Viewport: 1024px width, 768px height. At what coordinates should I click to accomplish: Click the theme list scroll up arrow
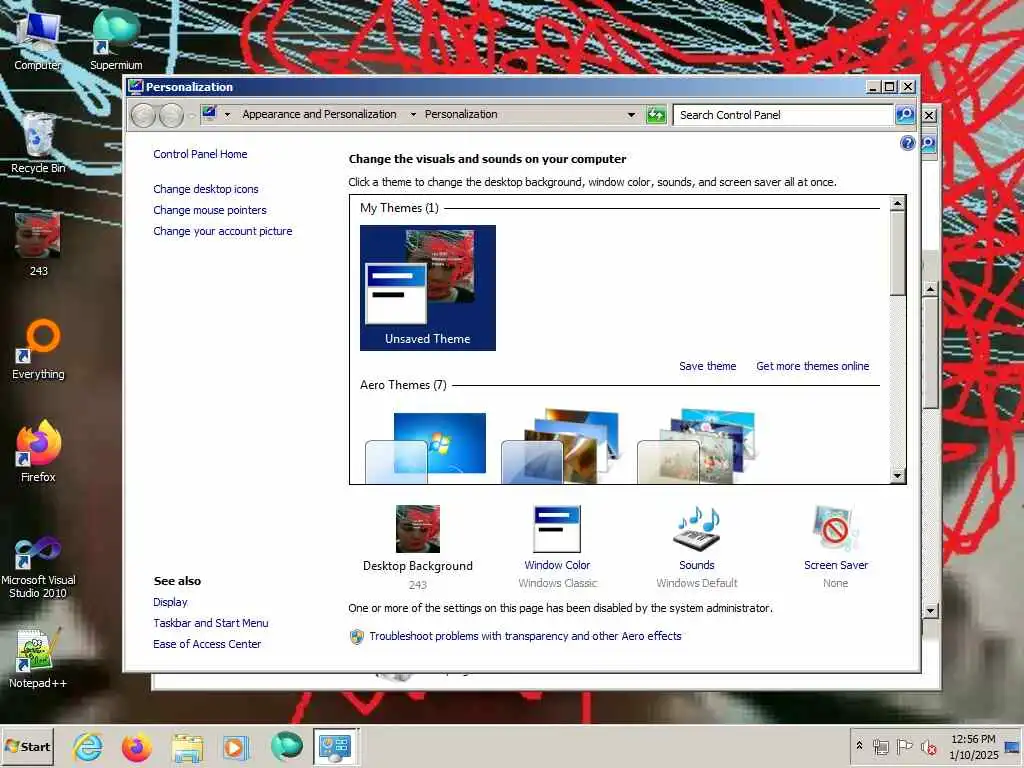tap(898, 203)
